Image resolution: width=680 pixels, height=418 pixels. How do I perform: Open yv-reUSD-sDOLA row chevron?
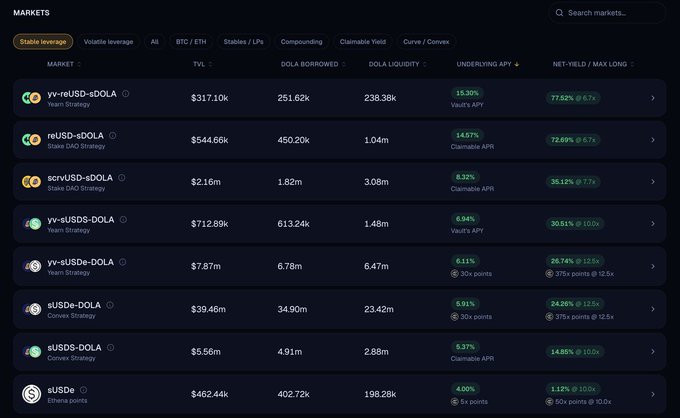pos(653,98)
